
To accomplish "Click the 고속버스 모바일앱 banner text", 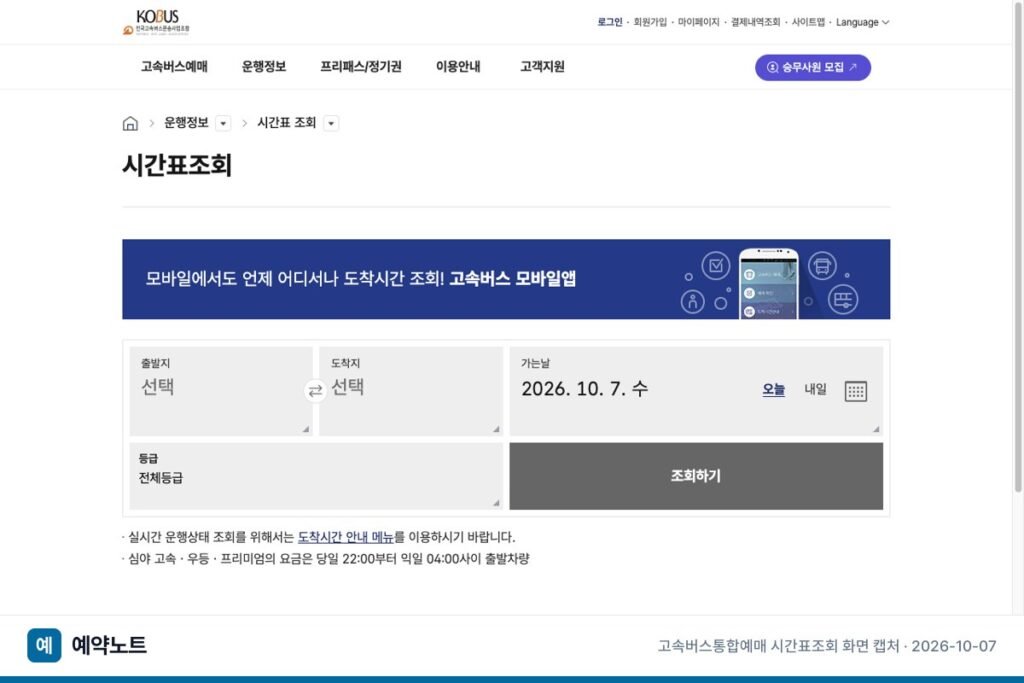I will (x=513, y=279).
